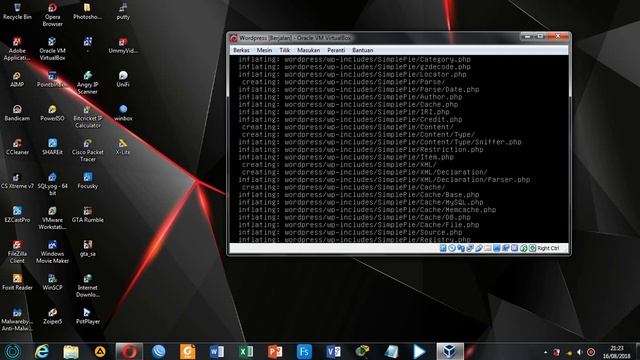Open Internet Explorer from the taskbar

pos(41,351)
